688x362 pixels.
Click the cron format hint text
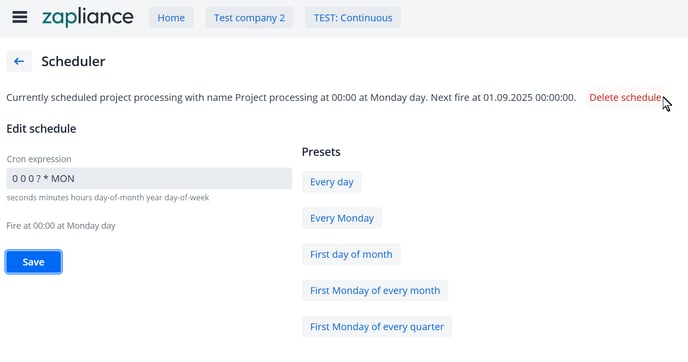click(108, 197)
